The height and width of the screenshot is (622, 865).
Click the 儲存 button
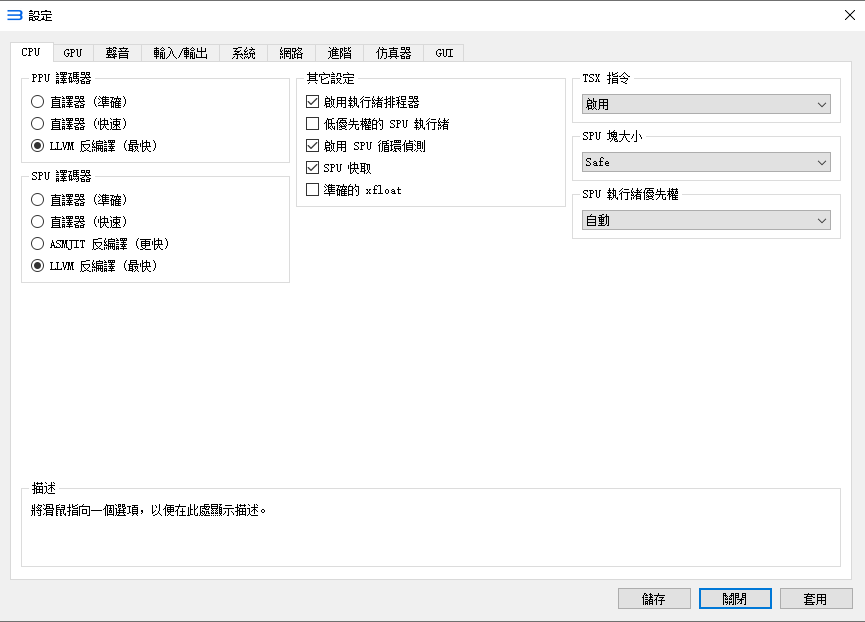(654, 598)
